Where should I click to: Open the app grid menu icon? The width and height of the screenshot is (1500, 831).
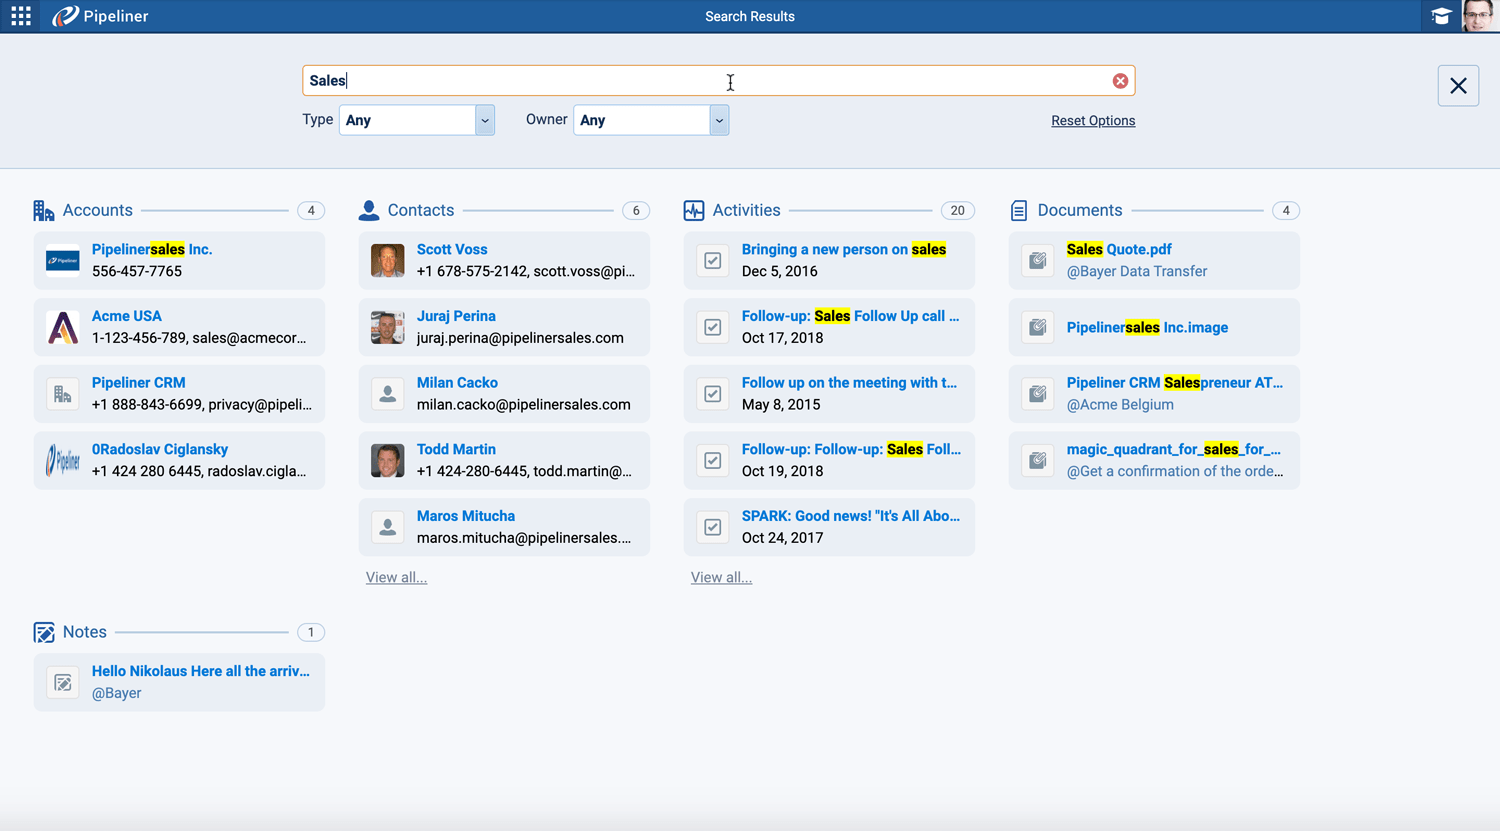point(21,16)
